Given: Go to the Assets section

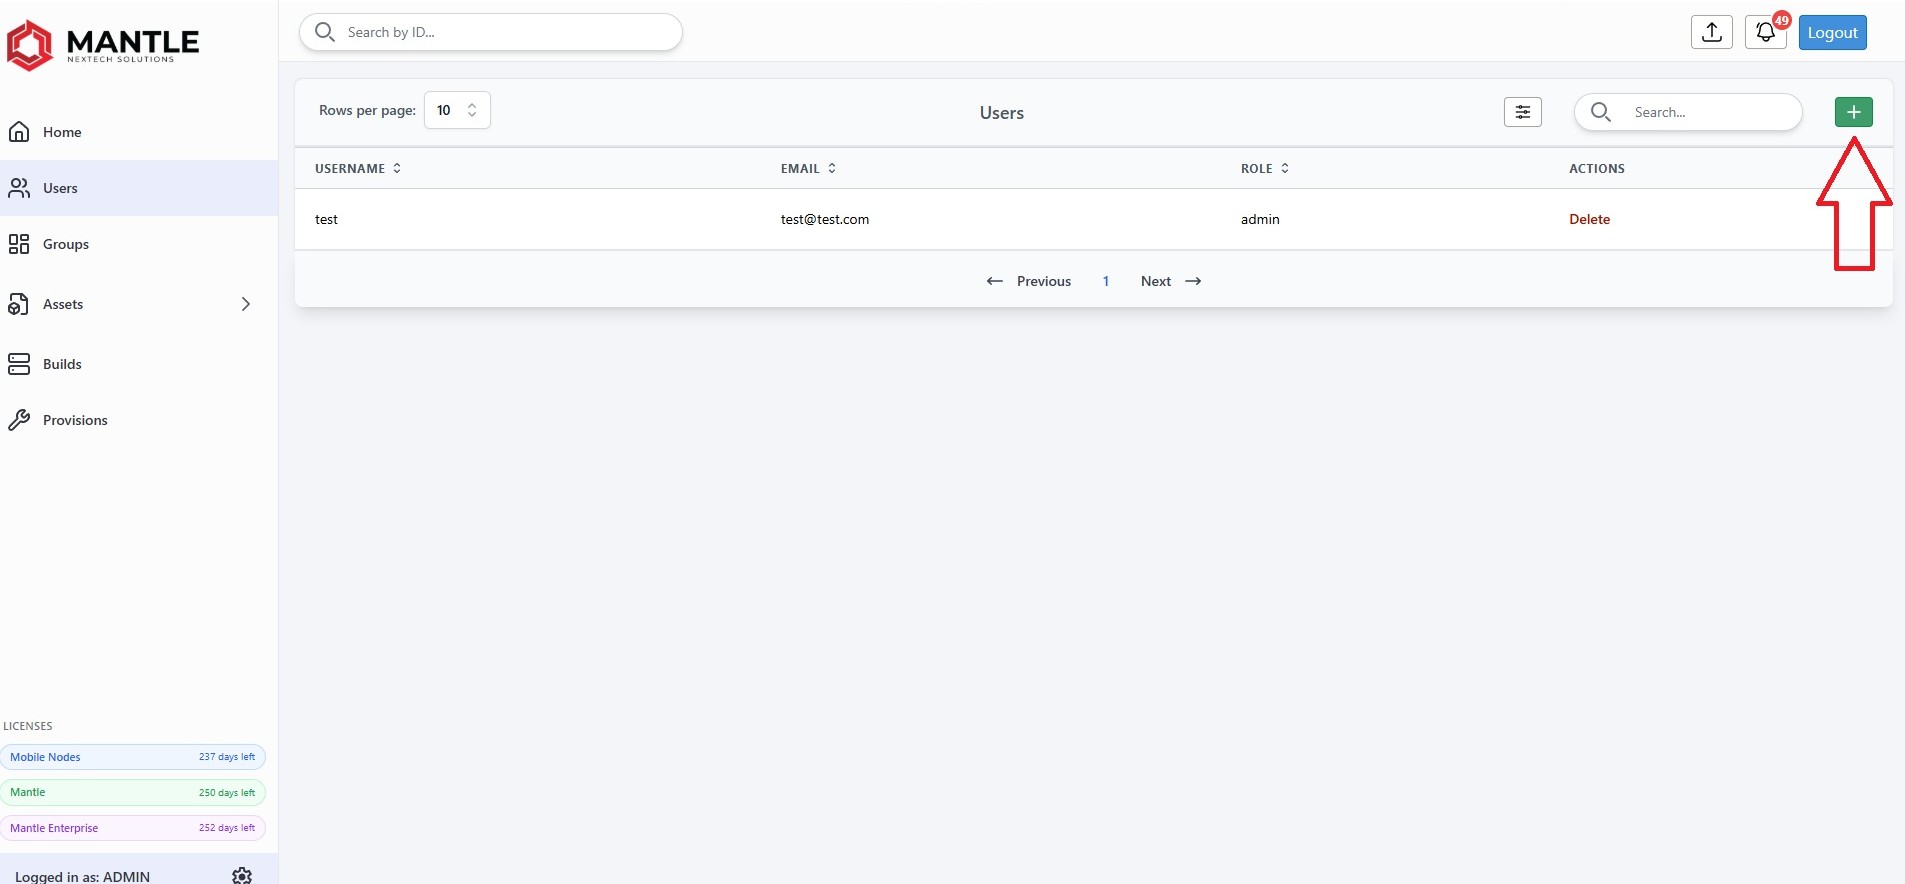Looking at the screenshot, I should 63,304.
